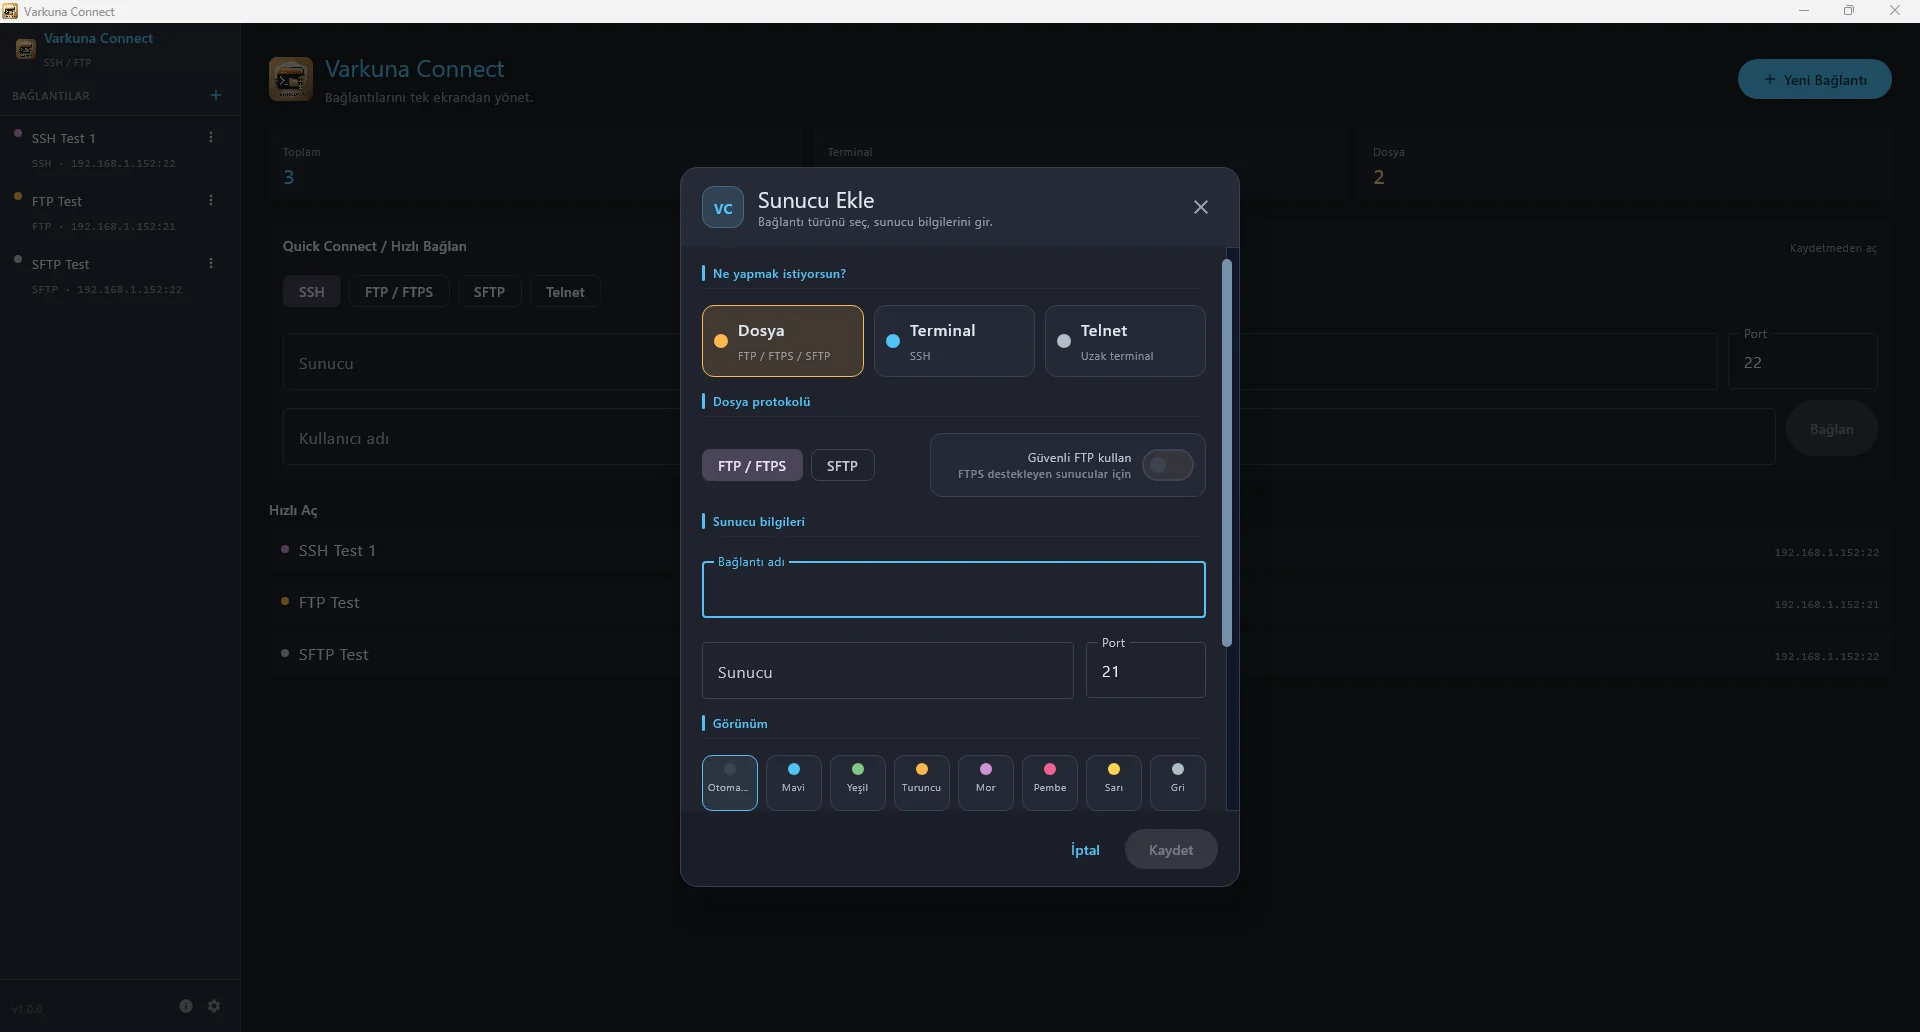The height and width of the screenshot is (1032, 1920).
Task: Select Sarı color swatch
Action: coord(1113,782)
